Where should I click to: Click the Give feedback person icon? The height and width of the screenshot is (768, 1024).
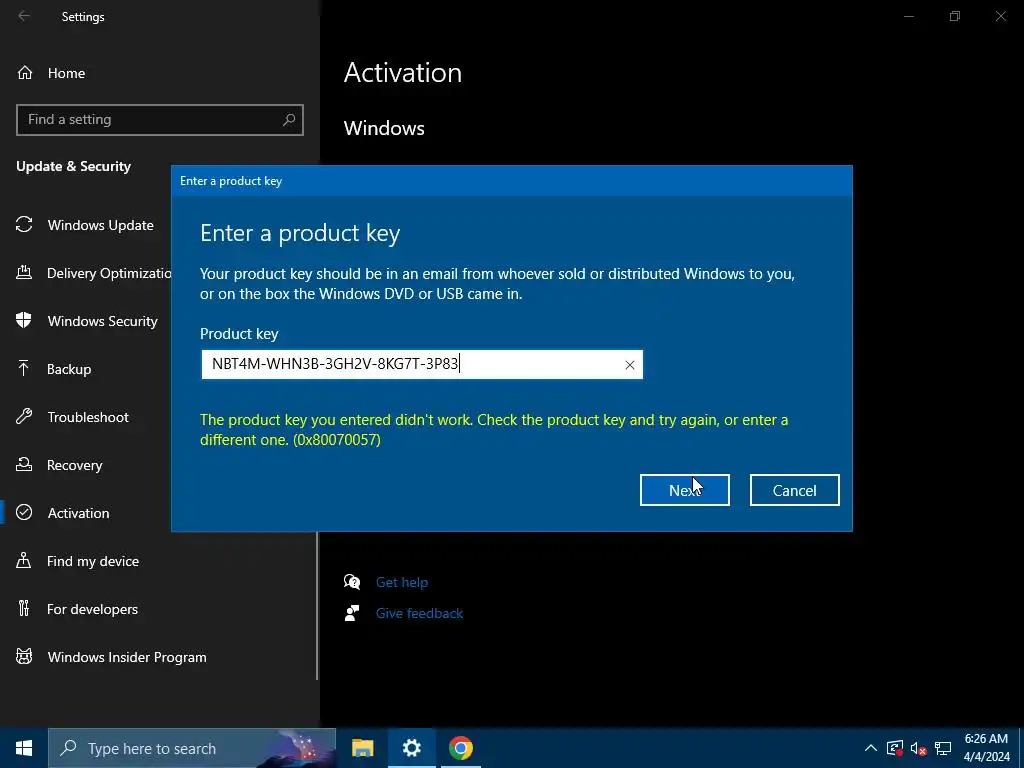click(352, 613)
